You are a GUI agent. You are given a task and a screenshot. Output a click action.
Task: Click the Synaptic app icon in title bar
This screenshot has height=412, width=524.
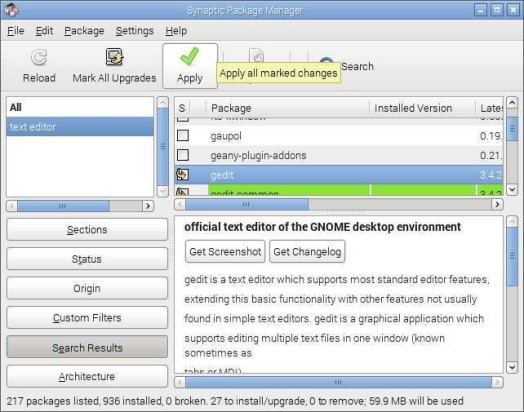click(12, 10)
